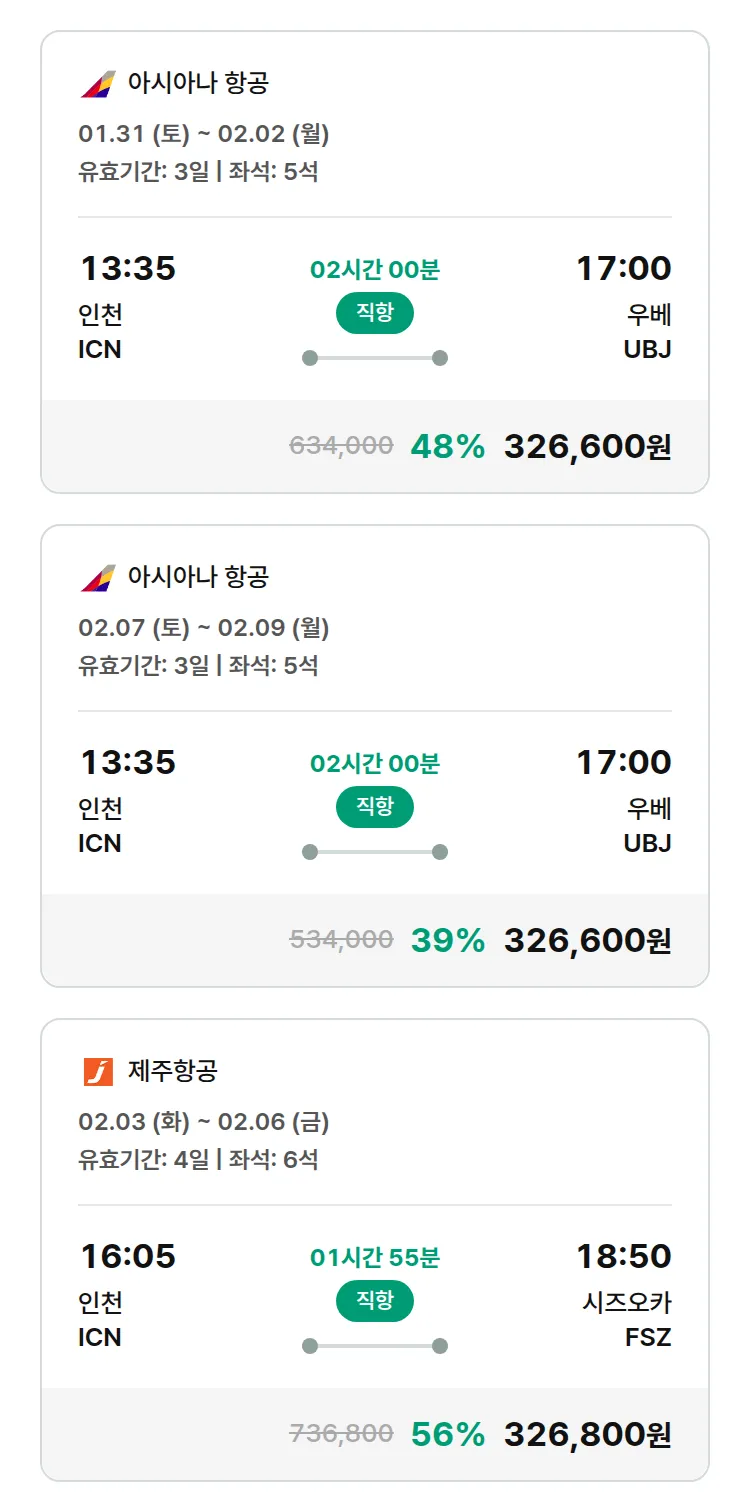The width and height of the screenshot is (750, 1510).
Task: Click the 직항 badge on the 01.31 Ube flight
Action: (375, 313)
